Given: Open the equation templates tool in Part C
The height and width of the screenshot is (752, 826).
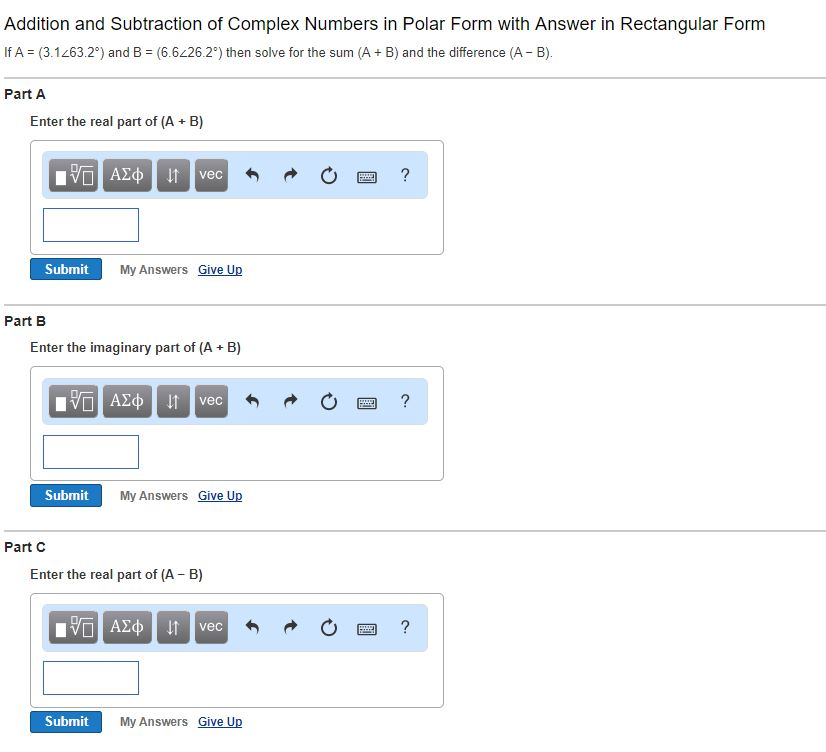Looking at the screenshot, I should point(72,627).
